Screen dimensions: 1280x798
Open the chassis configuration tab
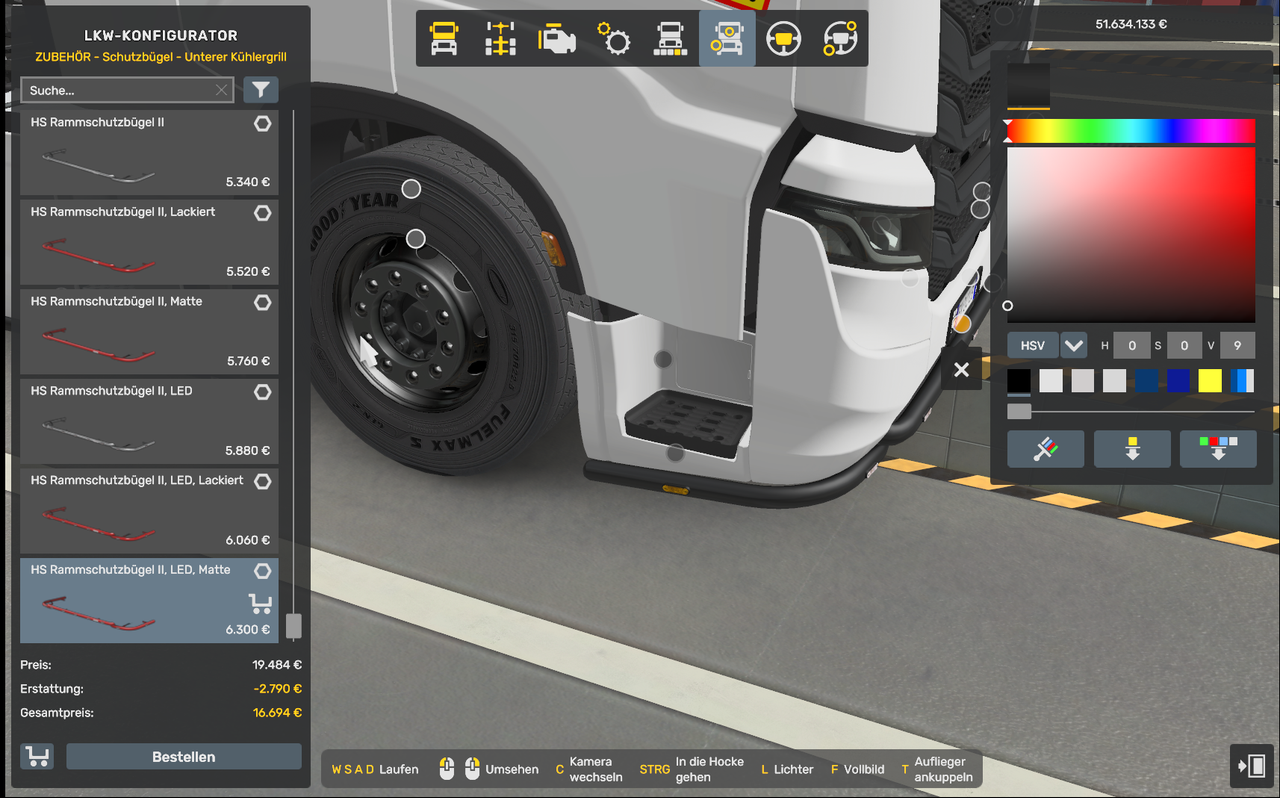tap(499, 39)
